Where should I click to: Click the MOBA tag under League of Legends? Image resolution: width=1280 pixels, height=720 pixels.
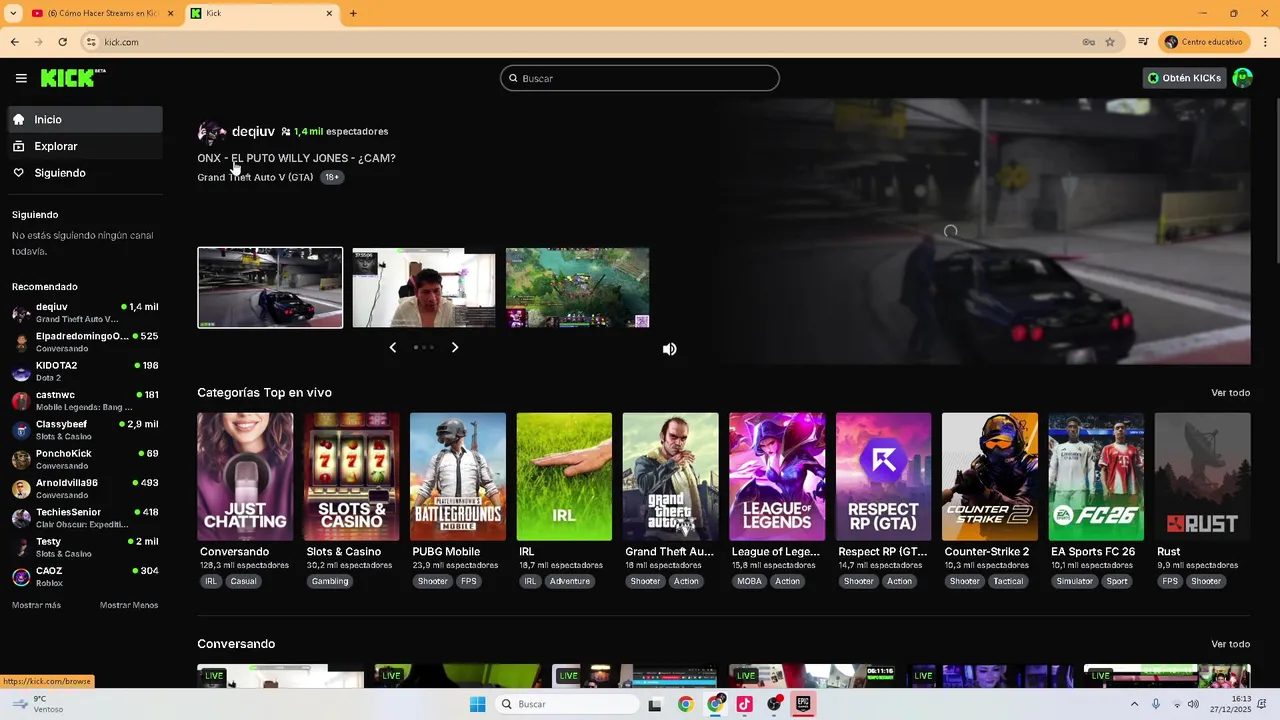pyautogui.click(x=749, y=581)
